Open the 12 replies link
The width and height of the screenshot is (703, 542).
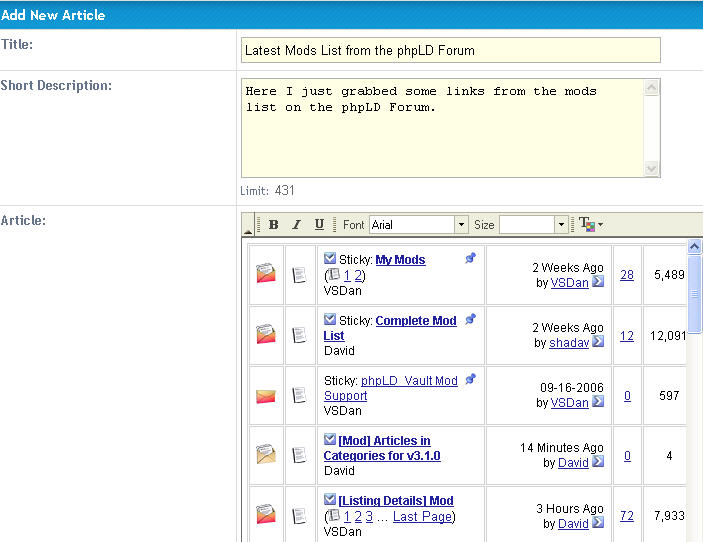coord(627,336)
